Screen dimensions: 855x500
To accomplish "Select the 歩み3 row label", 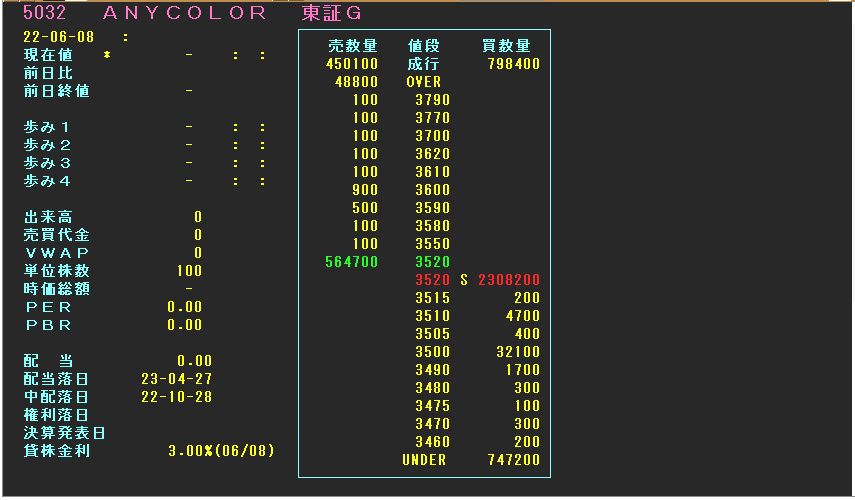I will click(x=46, y=163).
